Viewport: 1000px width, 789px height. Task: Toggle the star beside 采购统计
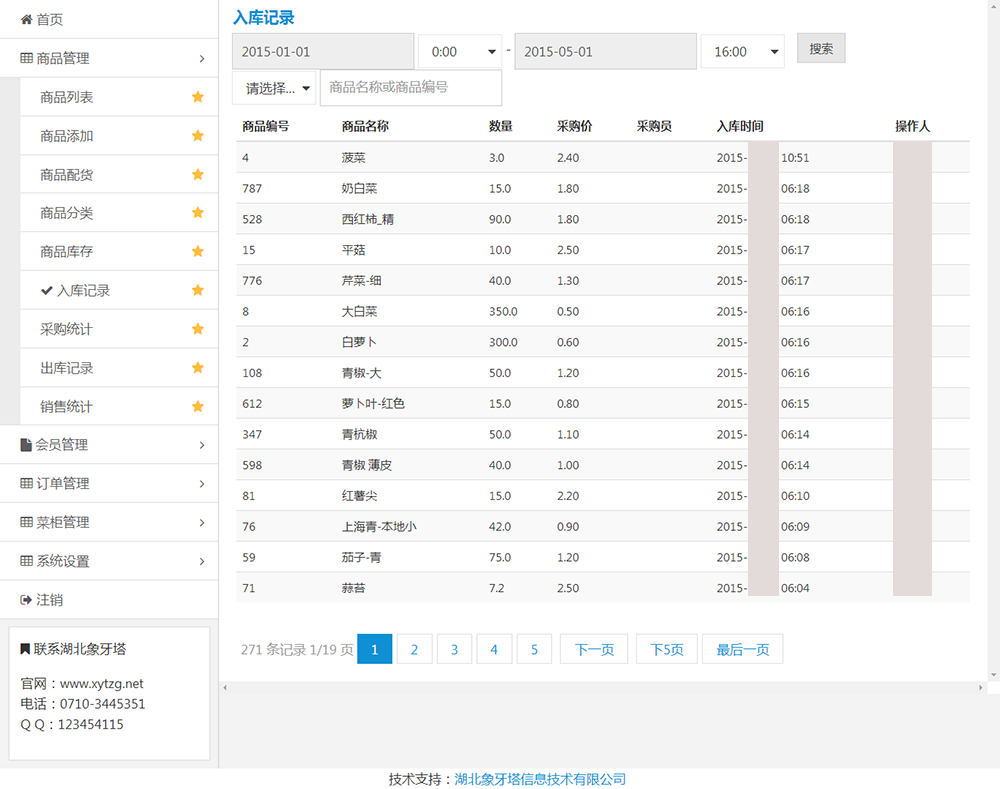(198, 329)
